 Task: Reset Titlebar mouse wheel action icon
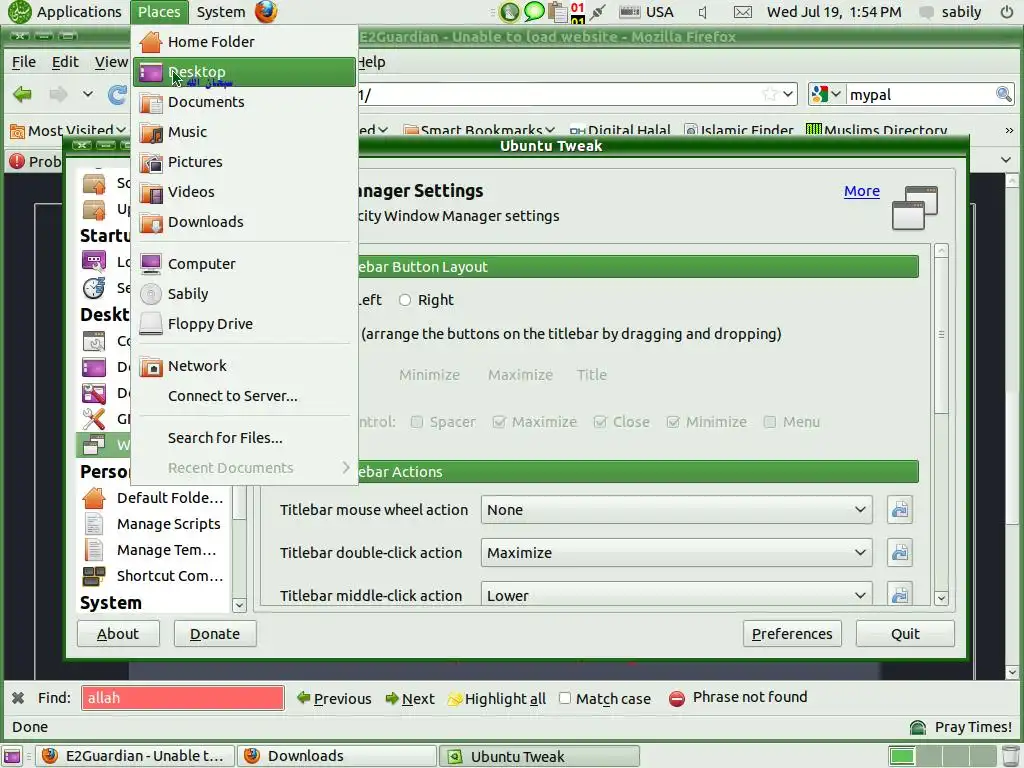pos(899,509)
